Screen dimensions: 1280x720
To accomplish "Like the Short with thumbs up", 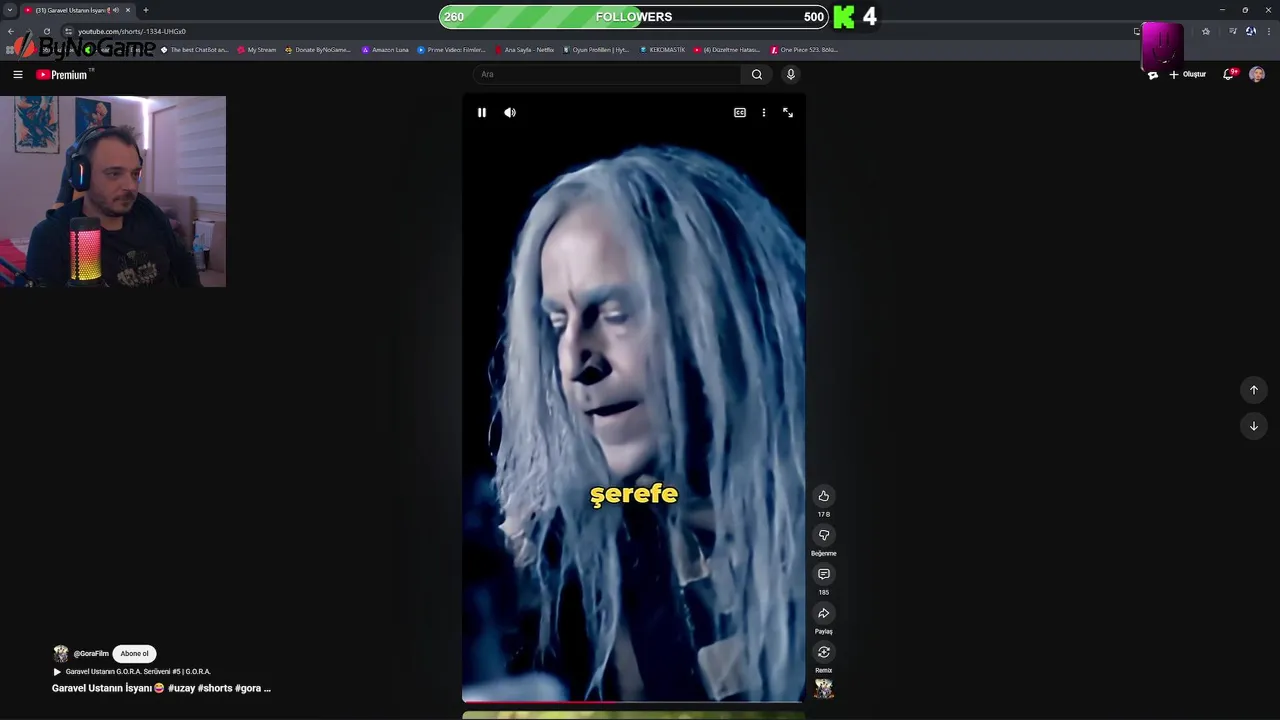I will pyautogui.click(x=824, y=496).
